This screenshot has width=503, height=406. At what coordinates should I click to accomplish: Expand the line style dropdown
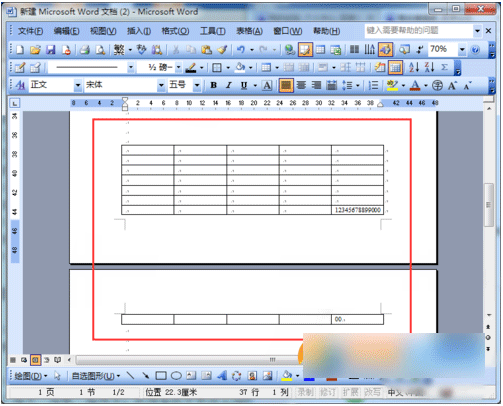coord(131,68)
